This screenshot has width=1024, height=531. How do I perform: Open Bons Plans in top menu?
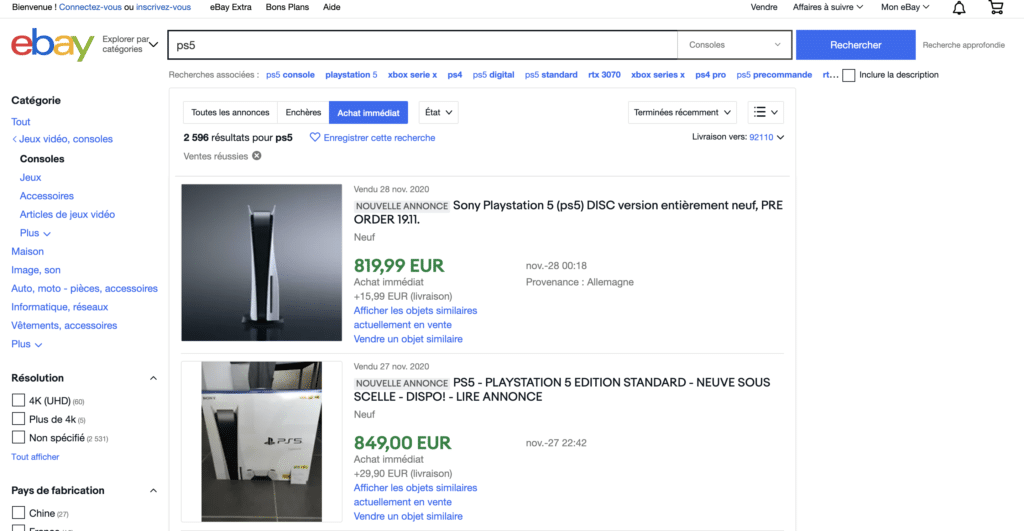click(x=287, y=7)
